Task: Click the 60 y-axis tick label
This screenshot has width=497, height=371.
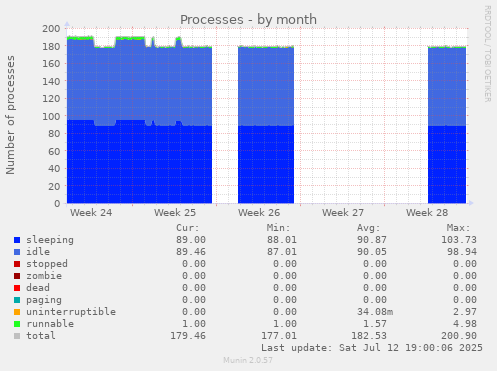Action: 54,151
